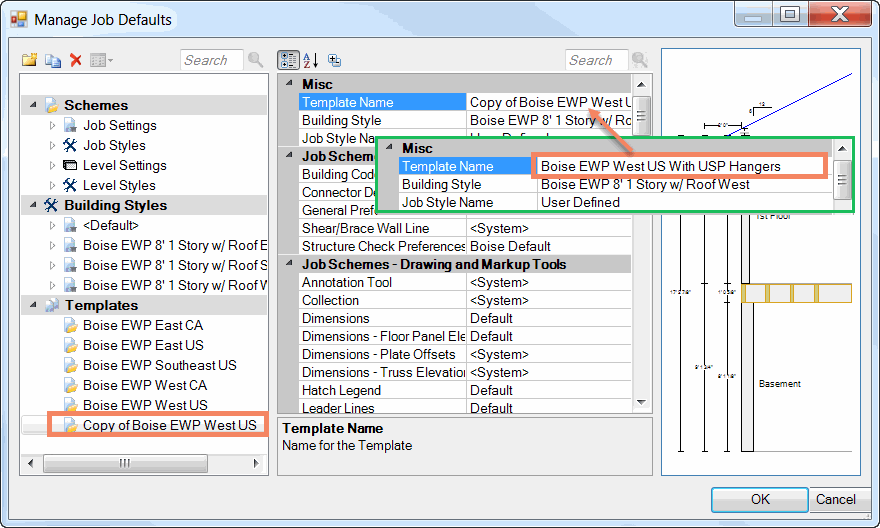
Task: Select Boise EWP East CA template
Action: point(143,325)
